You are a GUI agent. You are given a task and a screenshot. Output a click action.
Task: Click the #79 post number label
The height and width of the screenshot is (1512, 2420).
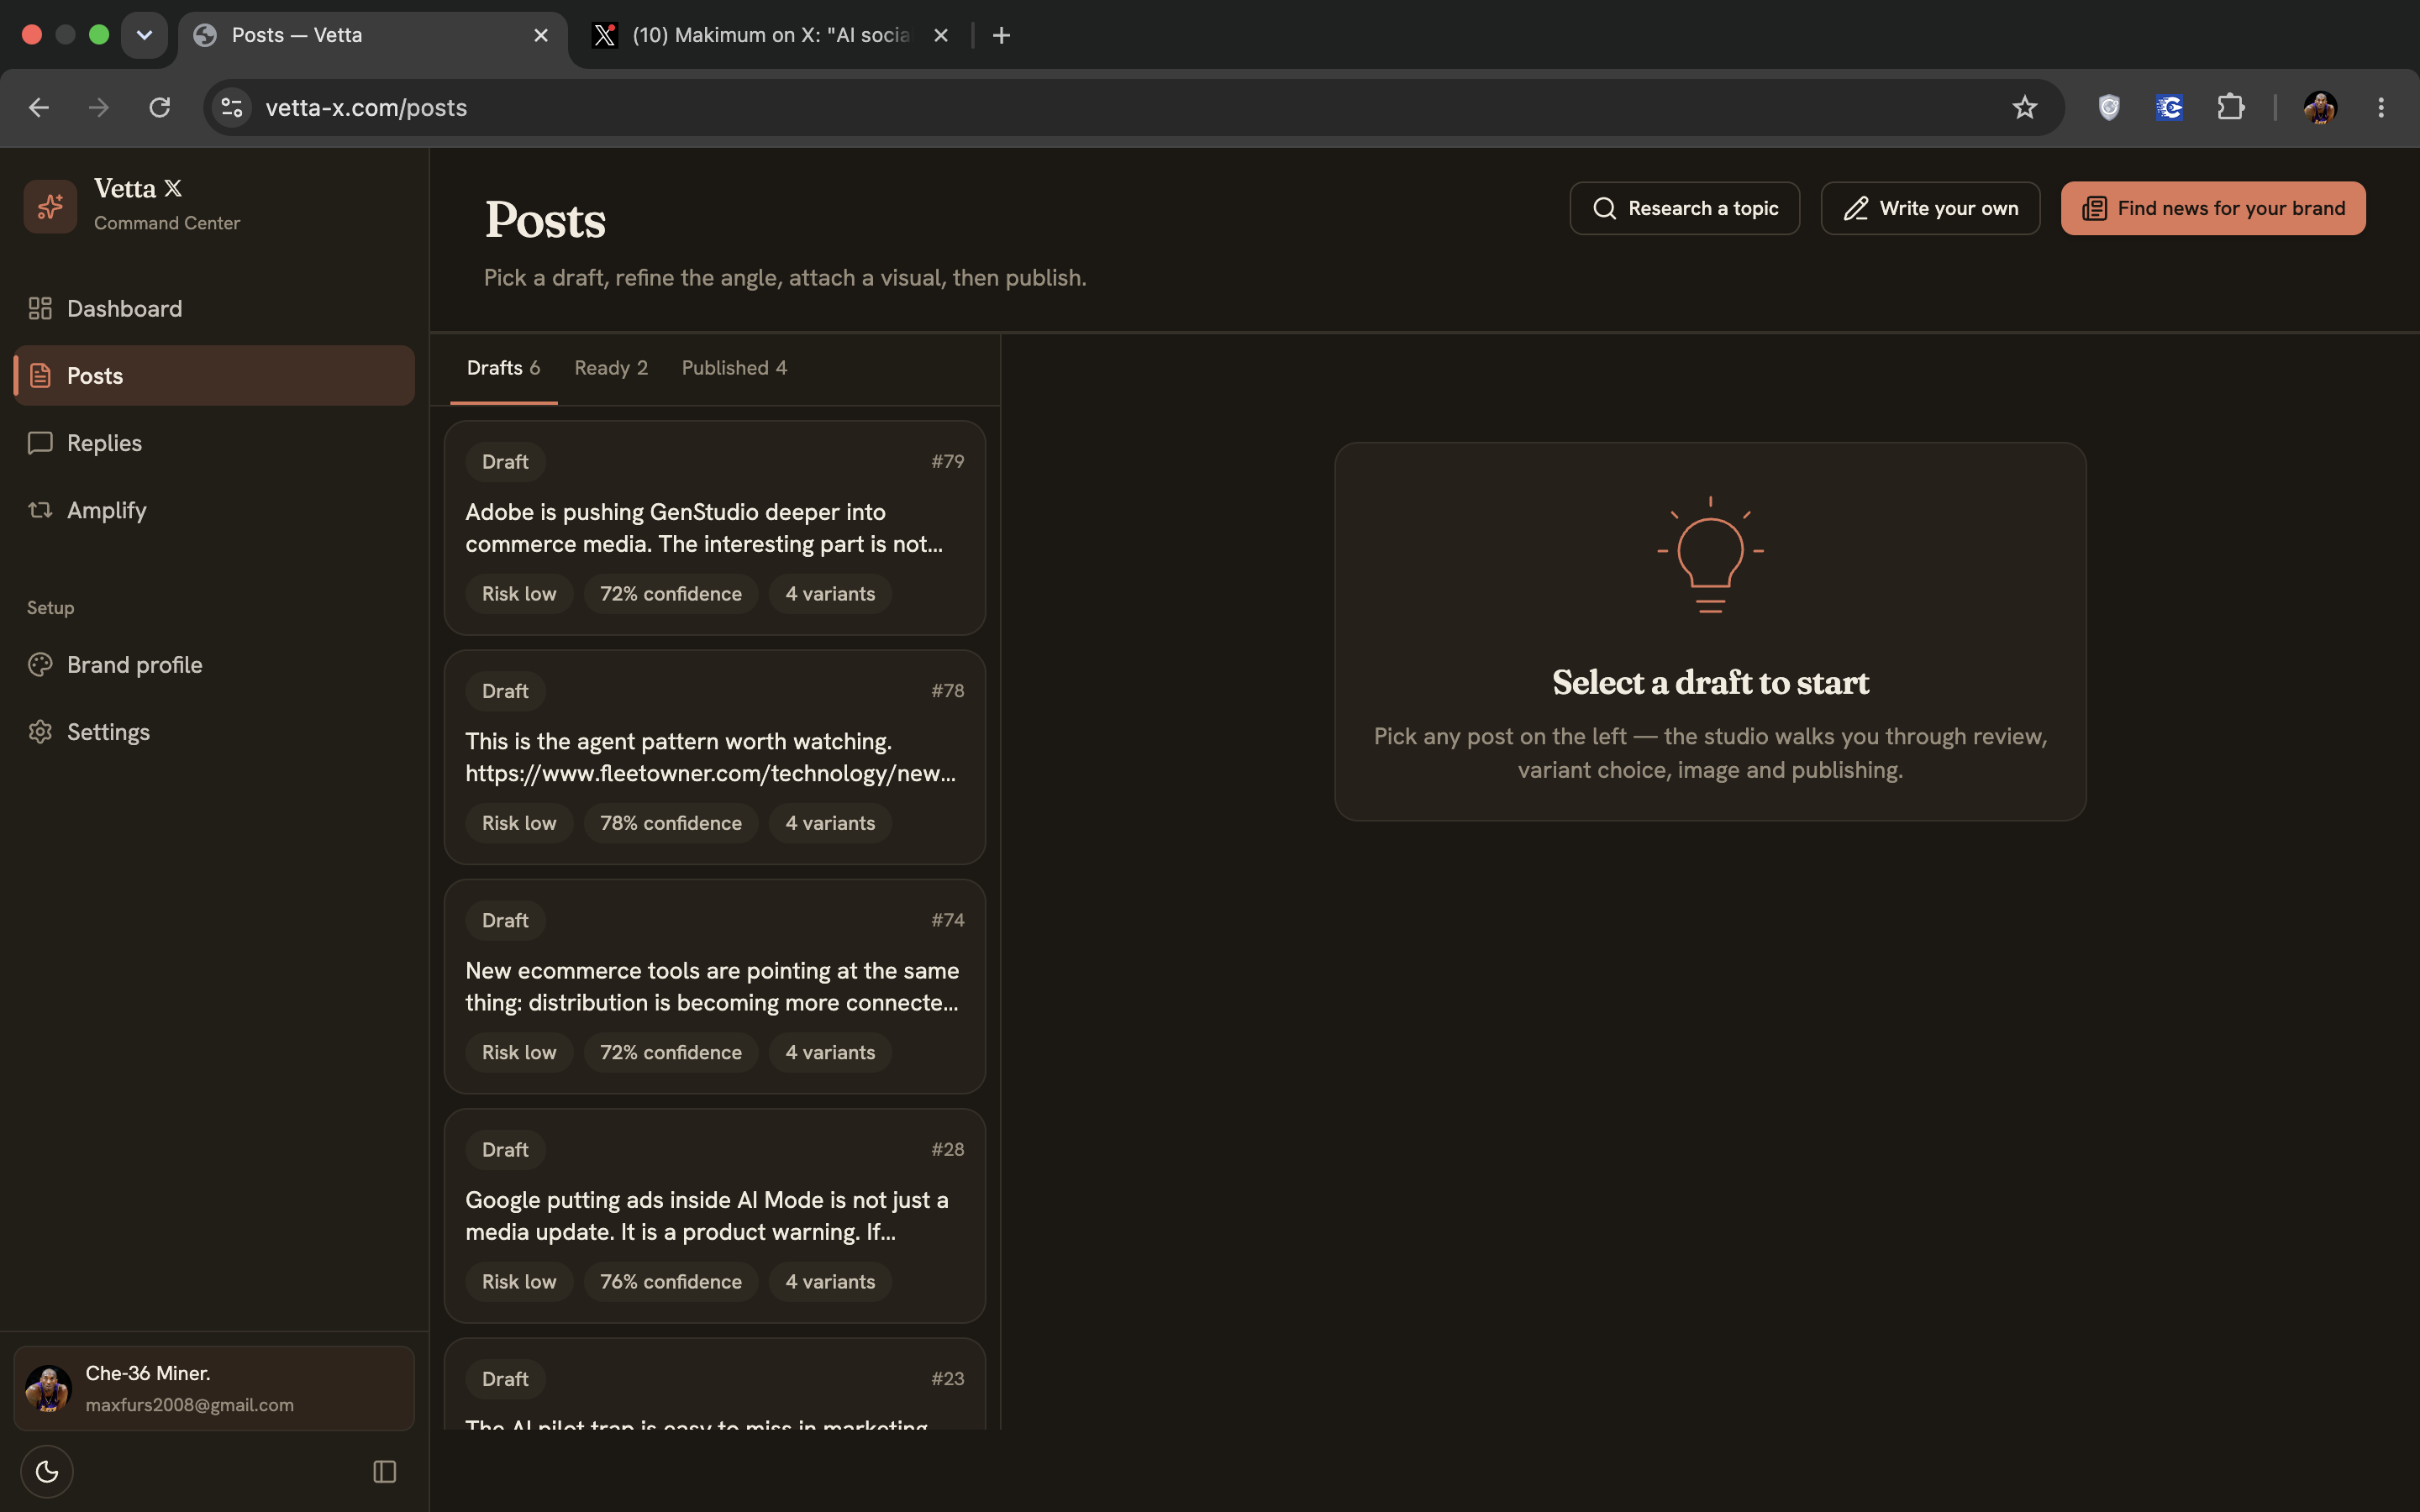click(x=947, y=461)
